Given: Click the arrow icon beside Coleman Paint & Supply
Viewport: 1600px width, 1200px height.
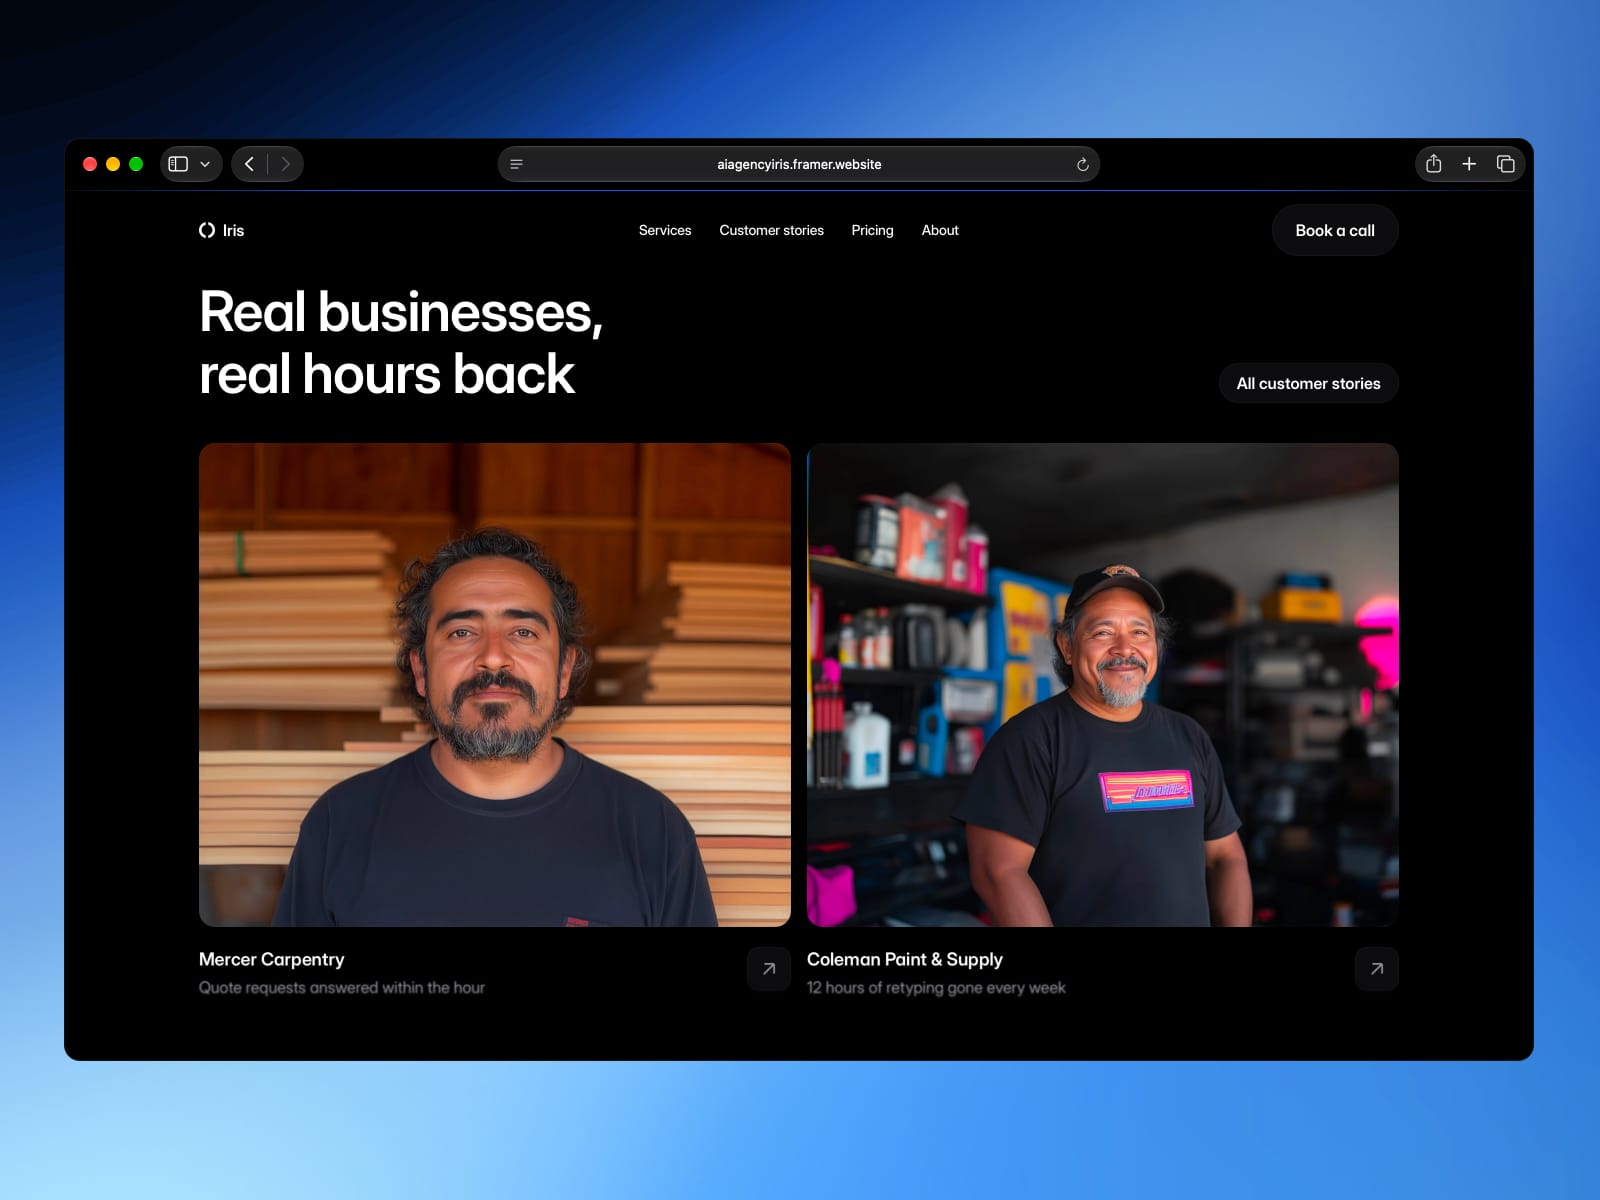Looking at the screenshot, I should click(1377, 969).
